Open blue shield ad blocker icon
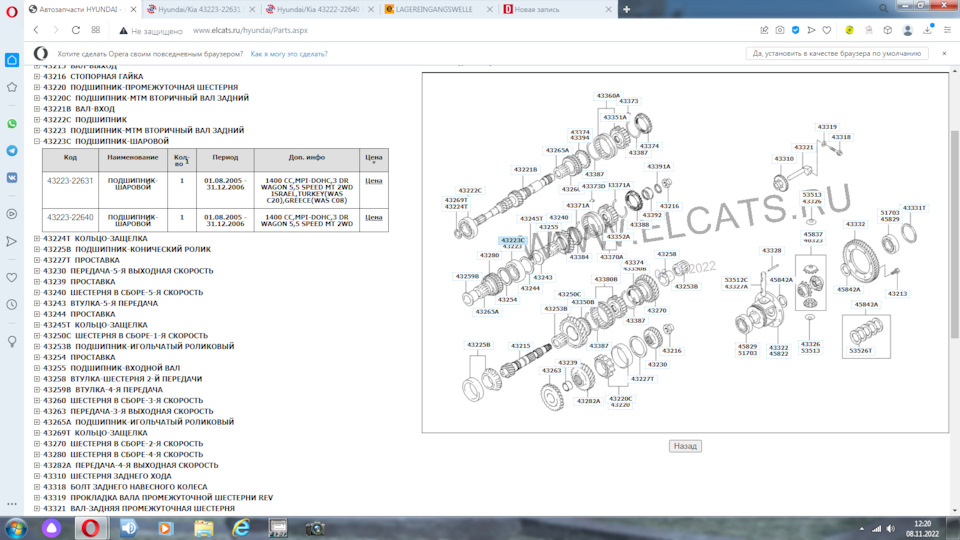 point(795,30)
